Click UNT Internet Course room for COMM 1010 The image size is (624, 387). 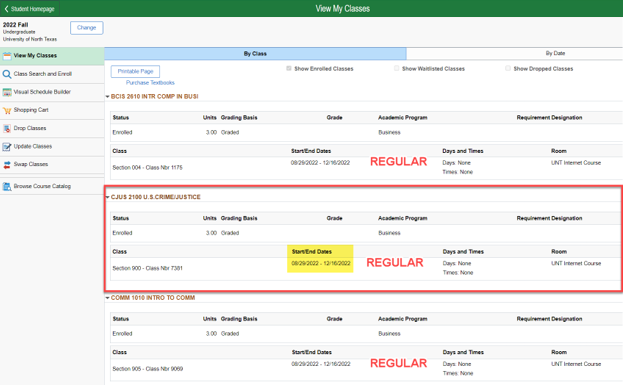pos(576,364)
